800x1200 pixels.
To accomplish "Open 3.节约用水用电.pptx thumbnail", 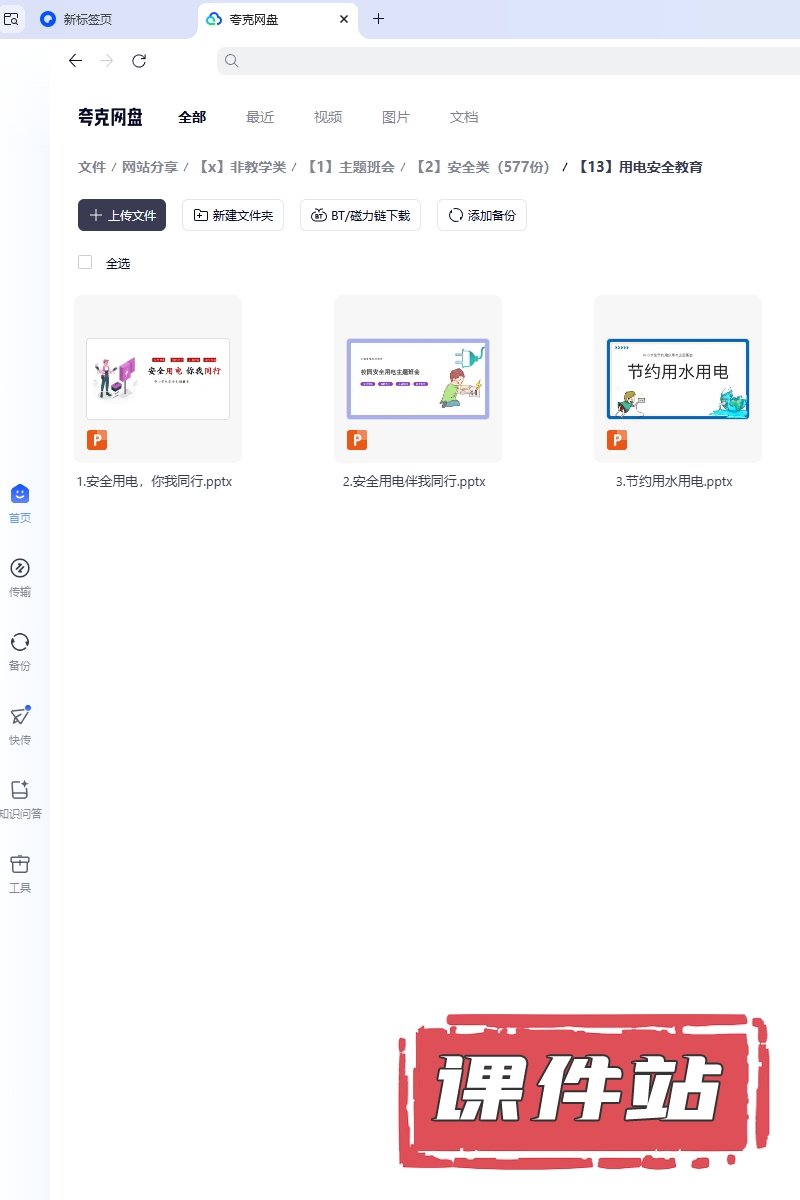I will pyautogui.click(x=677, y=379).
